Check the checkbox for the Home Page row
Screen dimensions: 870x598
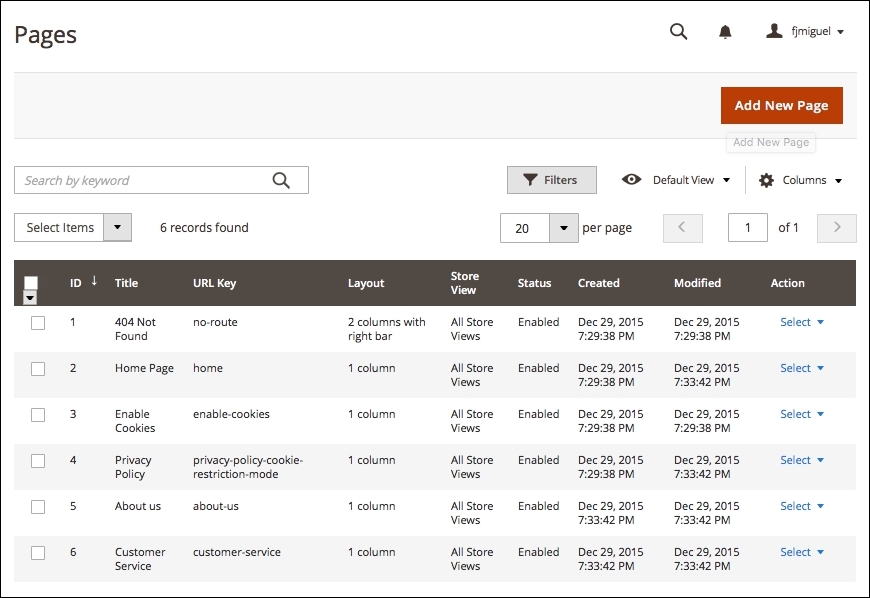coord(38,368)
